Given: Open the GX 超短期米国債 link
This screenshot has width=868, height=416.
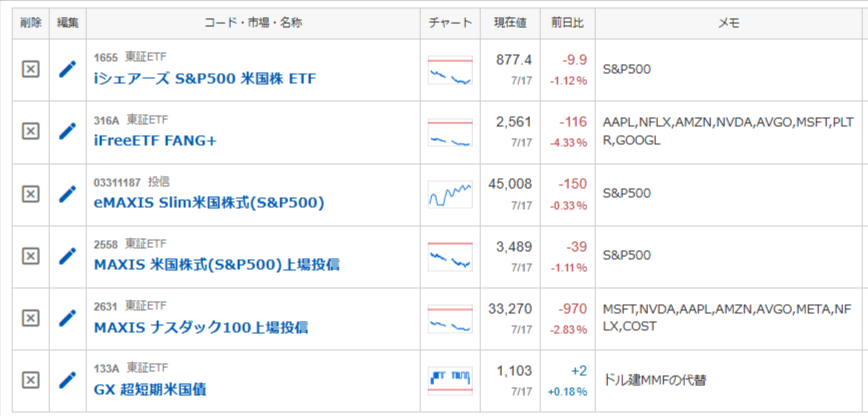Looking at the screenshot, I should (150, 389).
